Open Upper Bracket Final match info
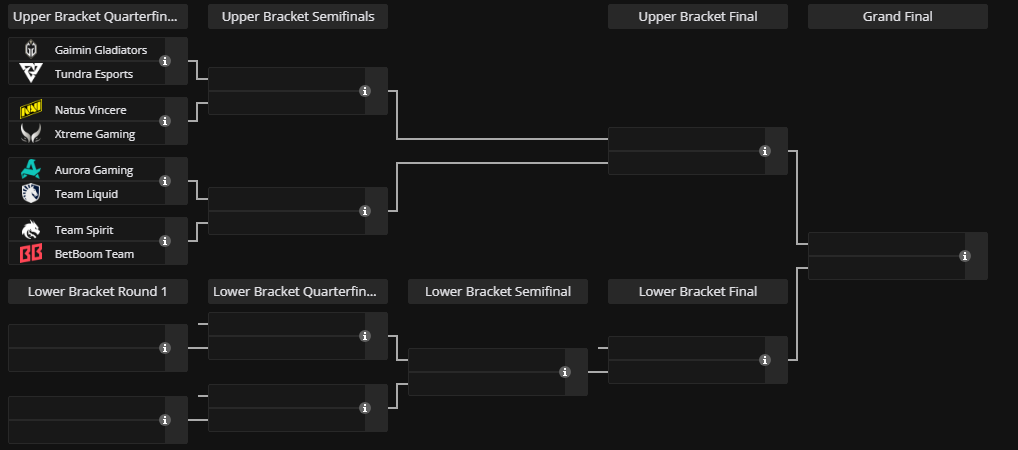This screenshot has width=1018, height=450. pyautogui.click(x=765, y=151)
